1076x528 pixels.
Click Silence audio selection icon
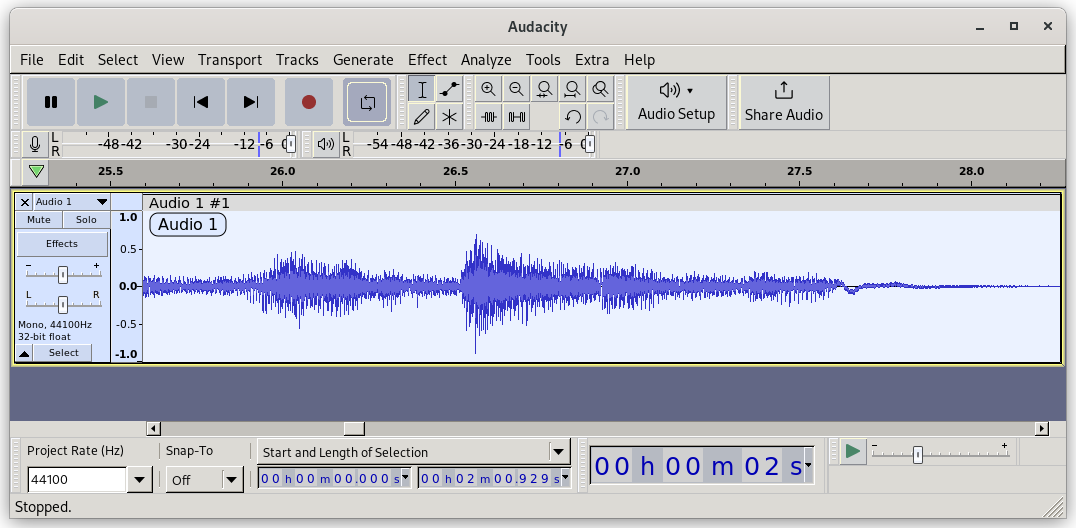tap(517, 117)
